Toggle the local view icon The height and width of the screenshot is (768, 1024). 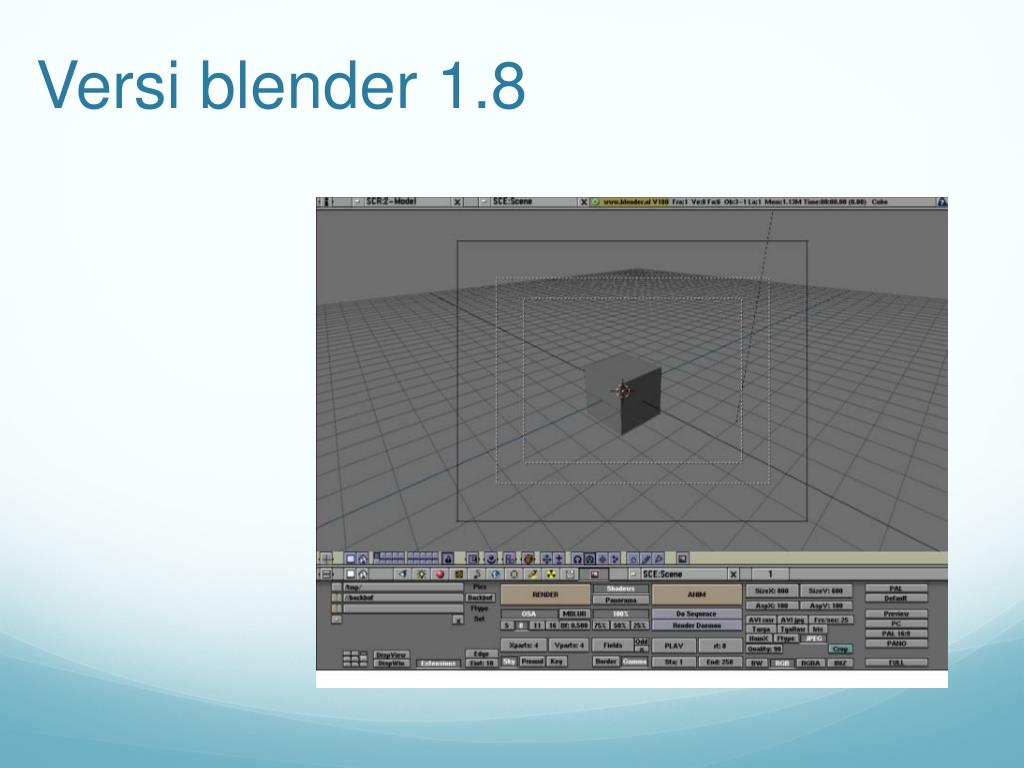472,558
